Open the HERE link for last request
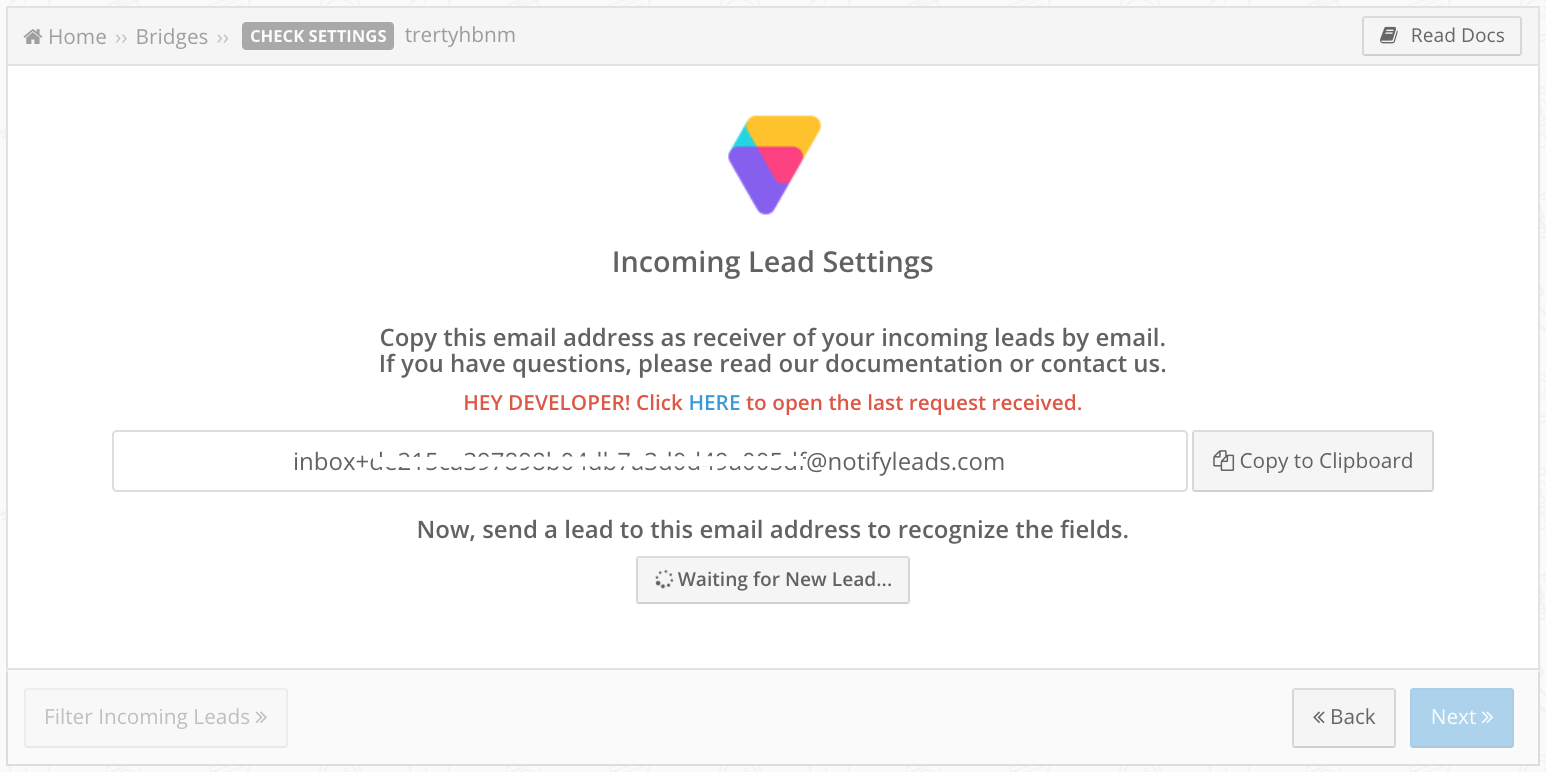The height and width of the screenshot is (772, 1546). coord(715,403)
